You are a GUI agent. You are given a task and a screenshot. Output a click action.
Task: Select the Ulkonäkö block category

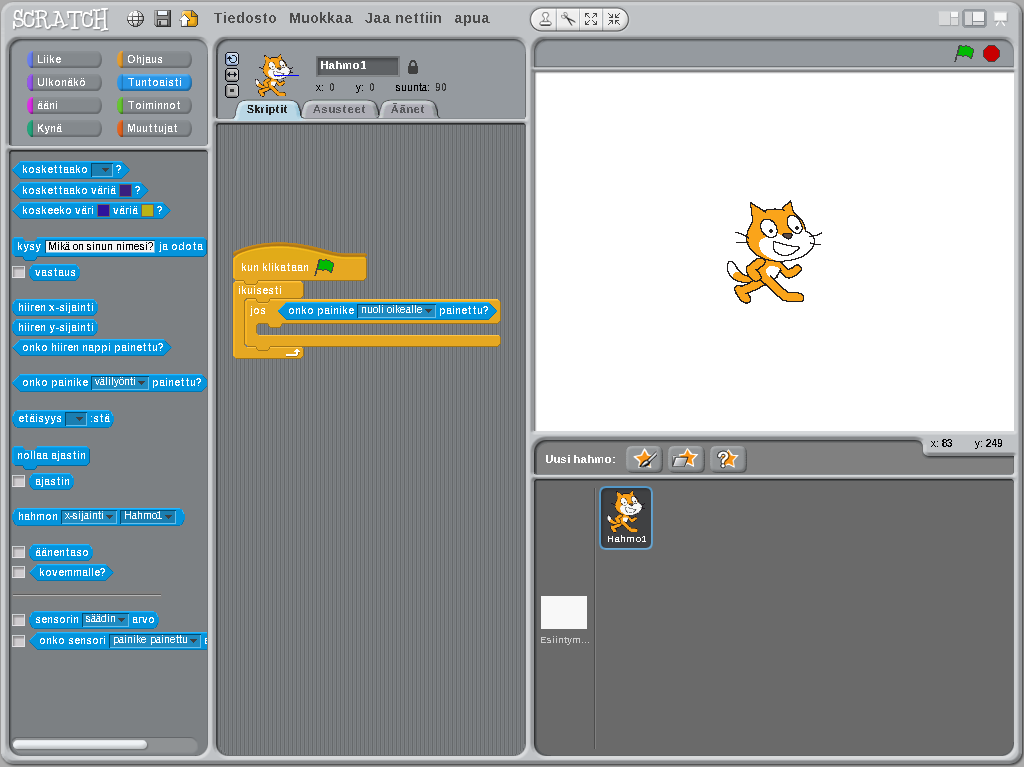64,82
